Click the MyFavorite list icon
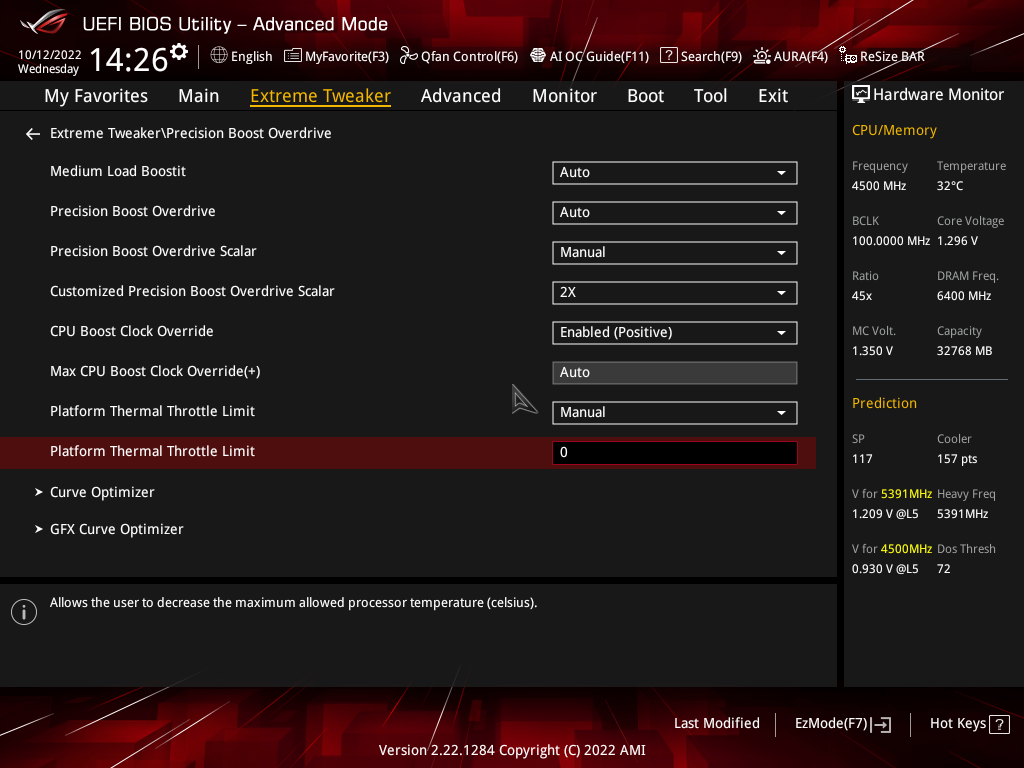1024x768 pixels. click(293, 56)
